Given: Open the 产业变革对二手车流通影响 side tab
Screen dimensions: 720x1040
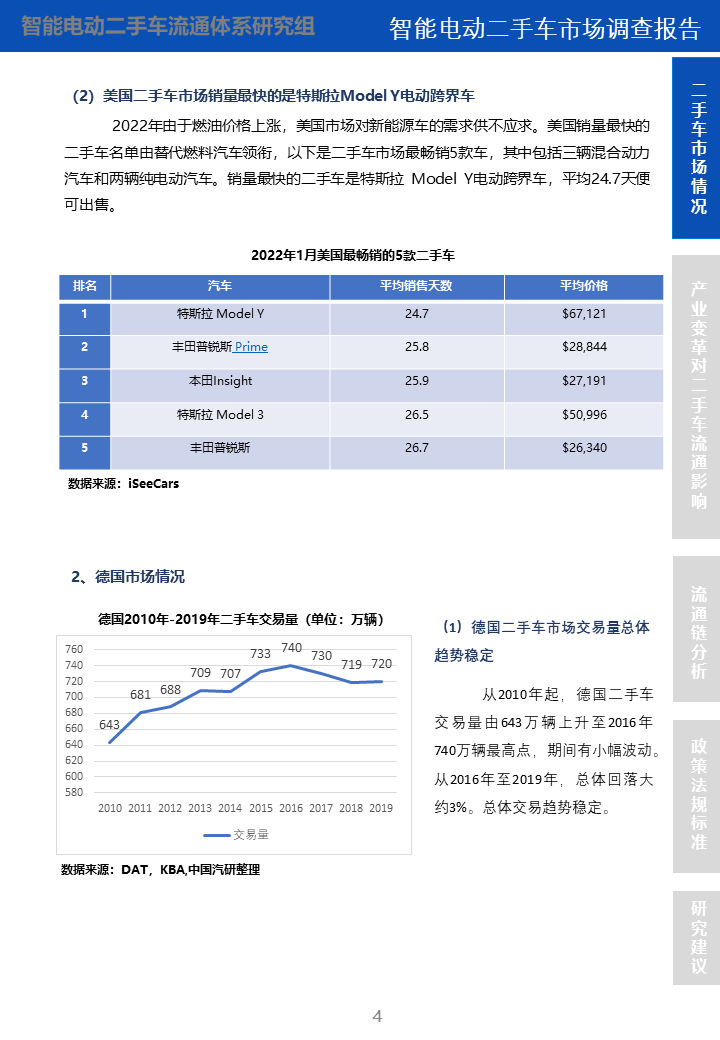Looking at the screenshot, I should 696,397.
